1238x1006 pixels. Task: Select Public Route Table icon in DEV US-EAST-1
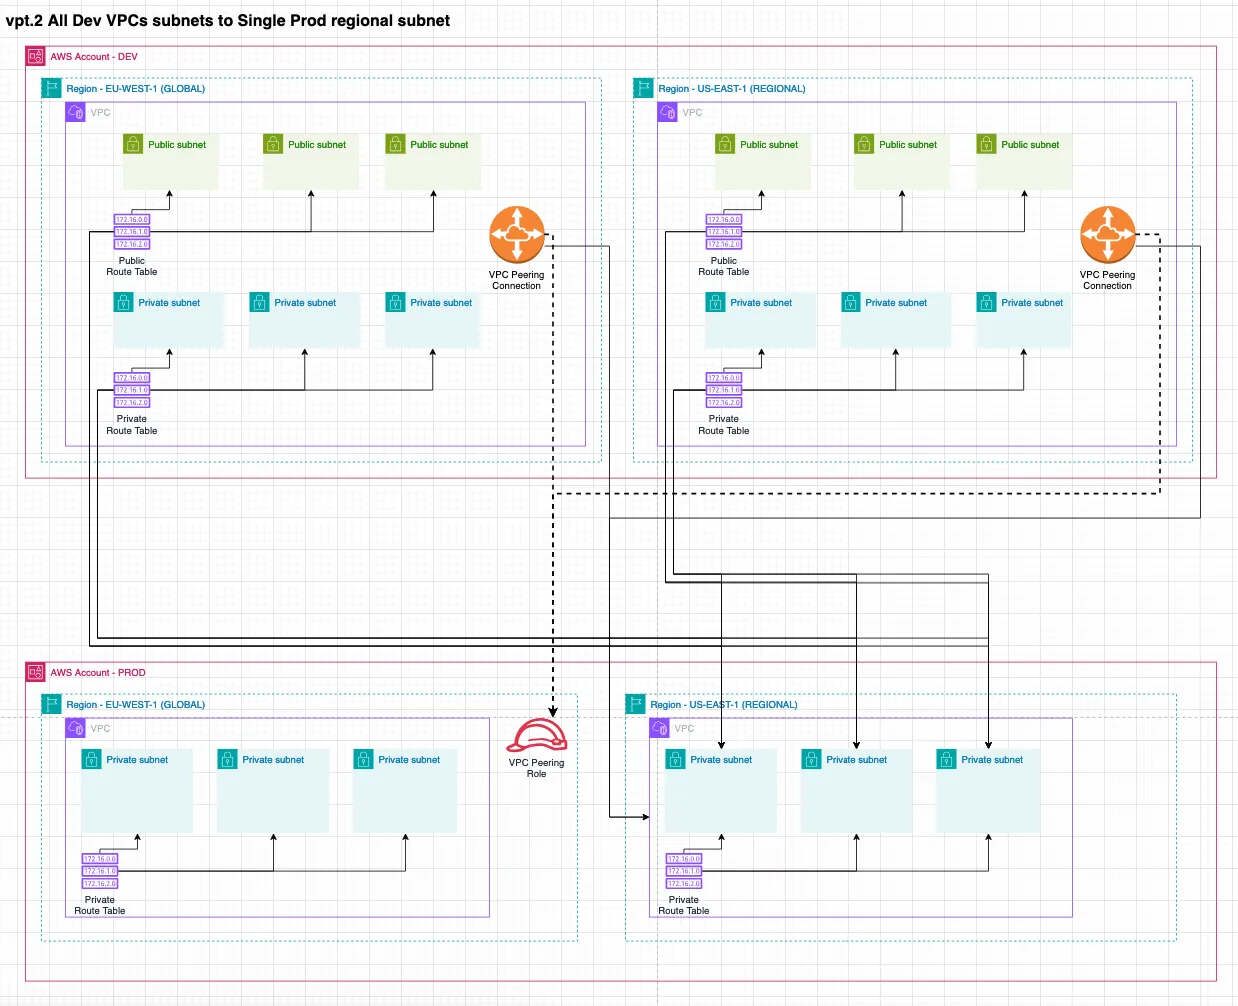(x=724, y=232)
